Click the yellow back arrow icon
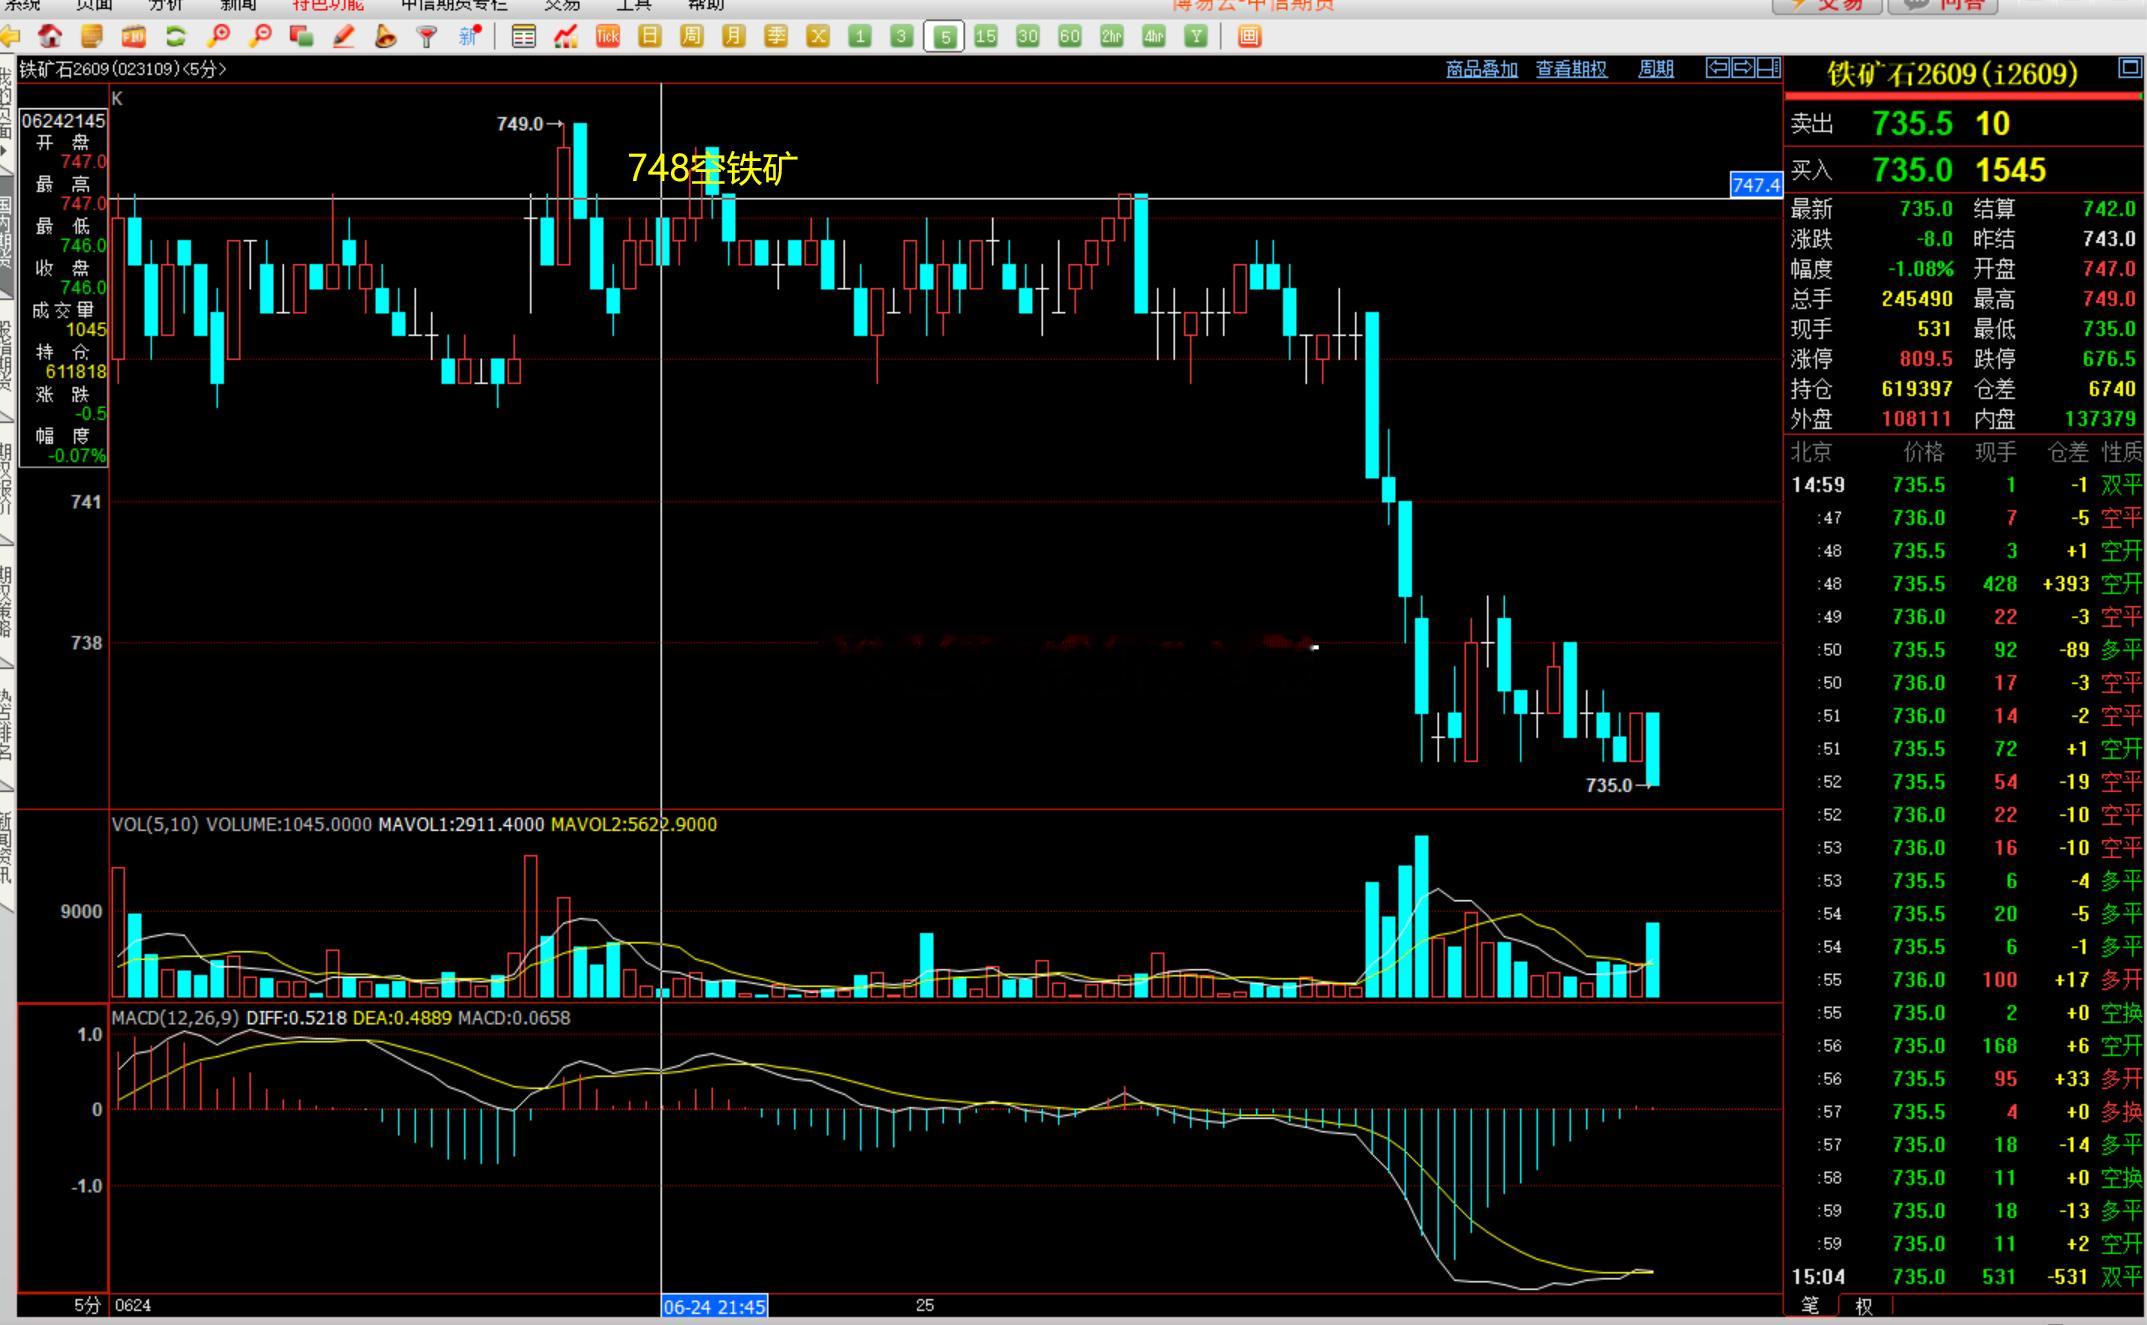The height and width of the screenshot is (1325, 2147). click(9, 37)
